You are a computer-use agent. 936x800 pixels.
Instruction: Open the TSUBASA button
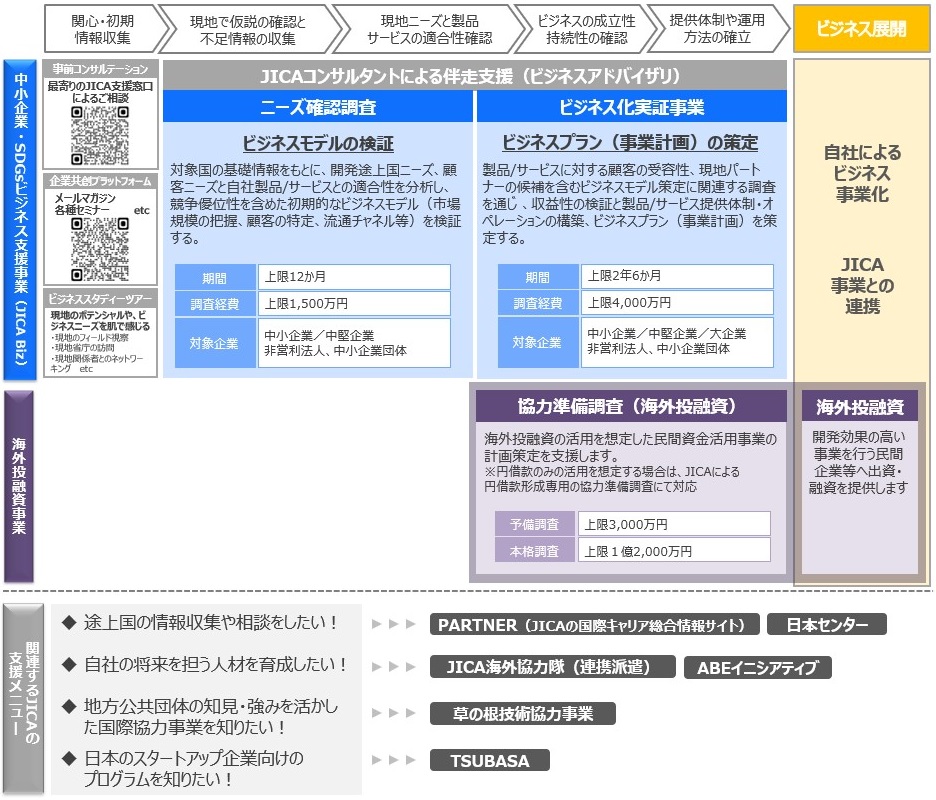(x=489, y=761)
